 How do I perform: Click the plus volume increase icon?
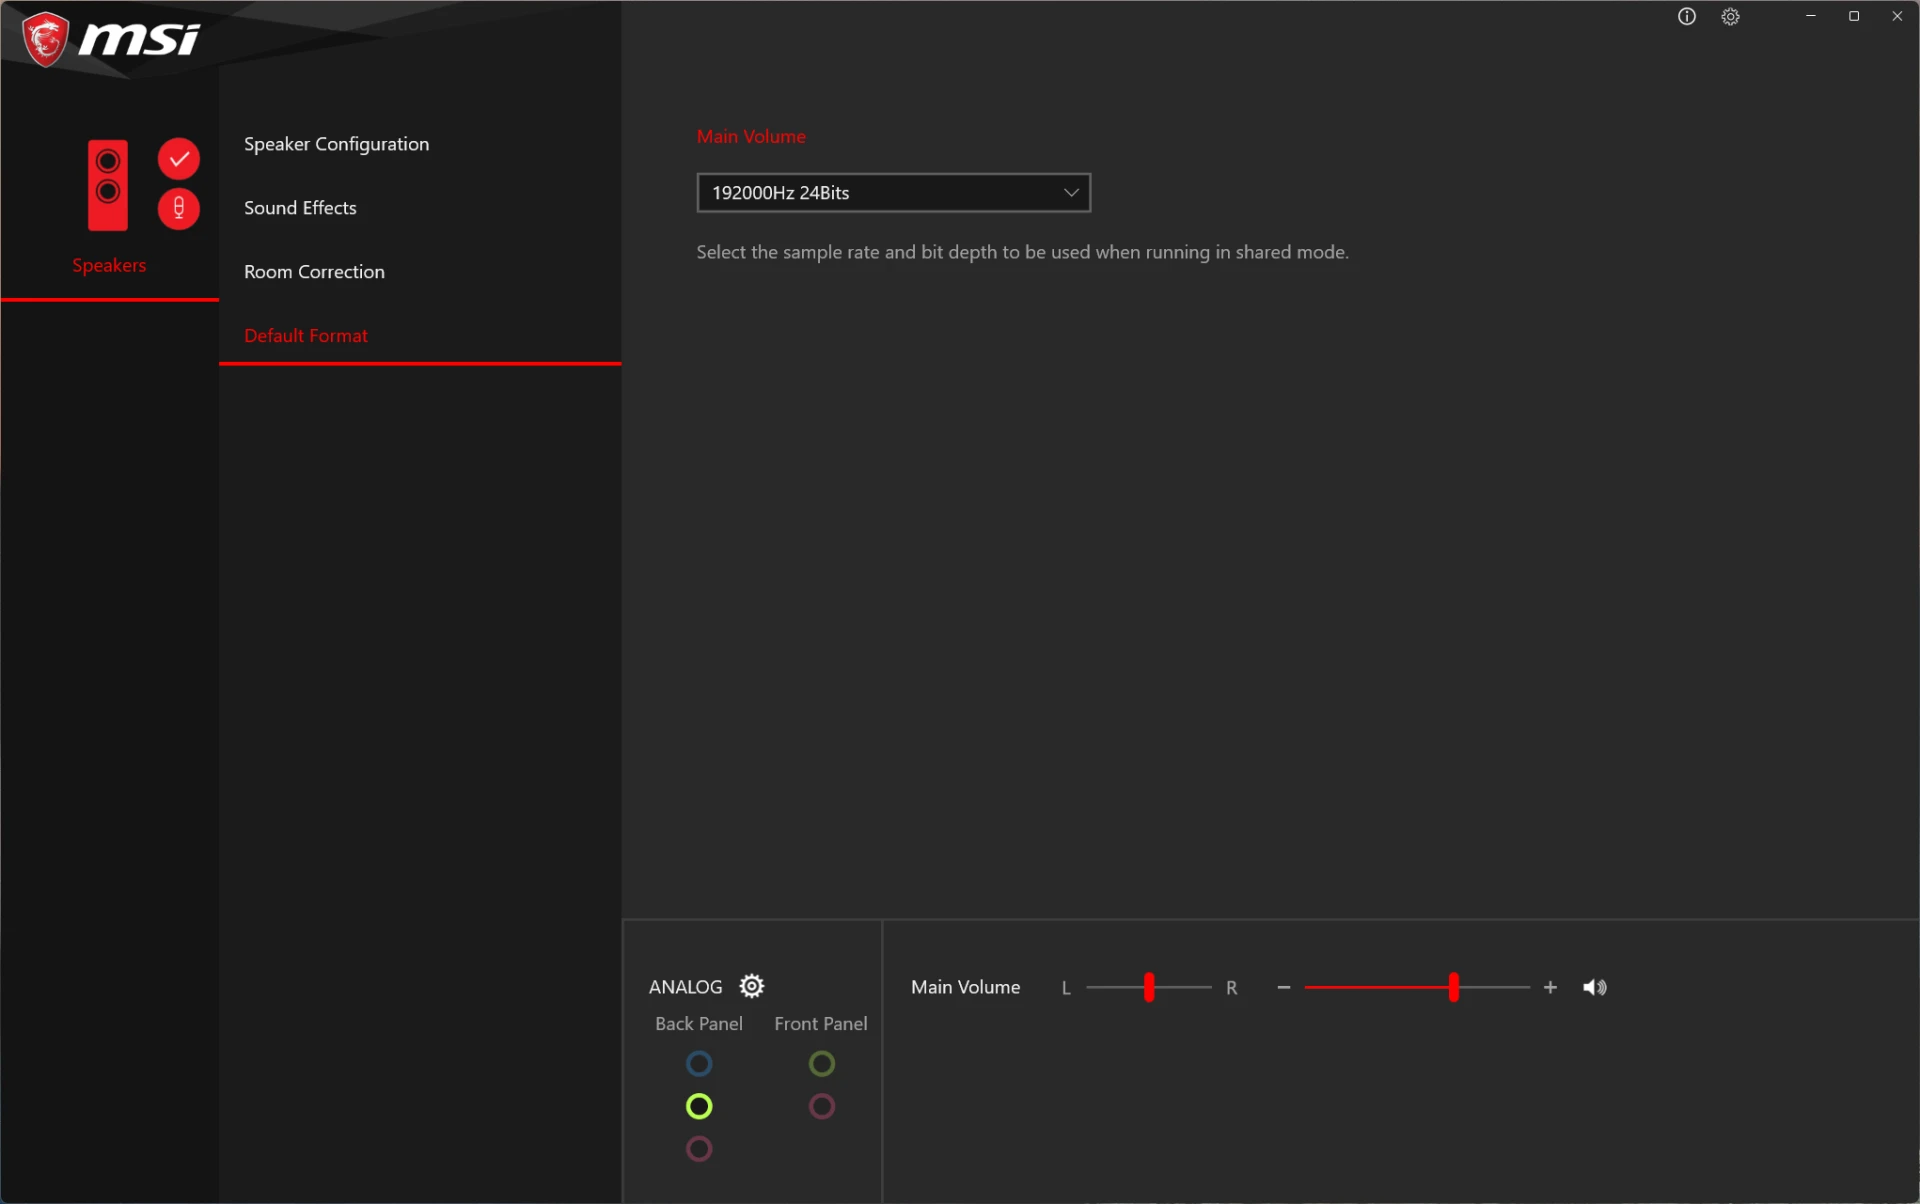1550,987
